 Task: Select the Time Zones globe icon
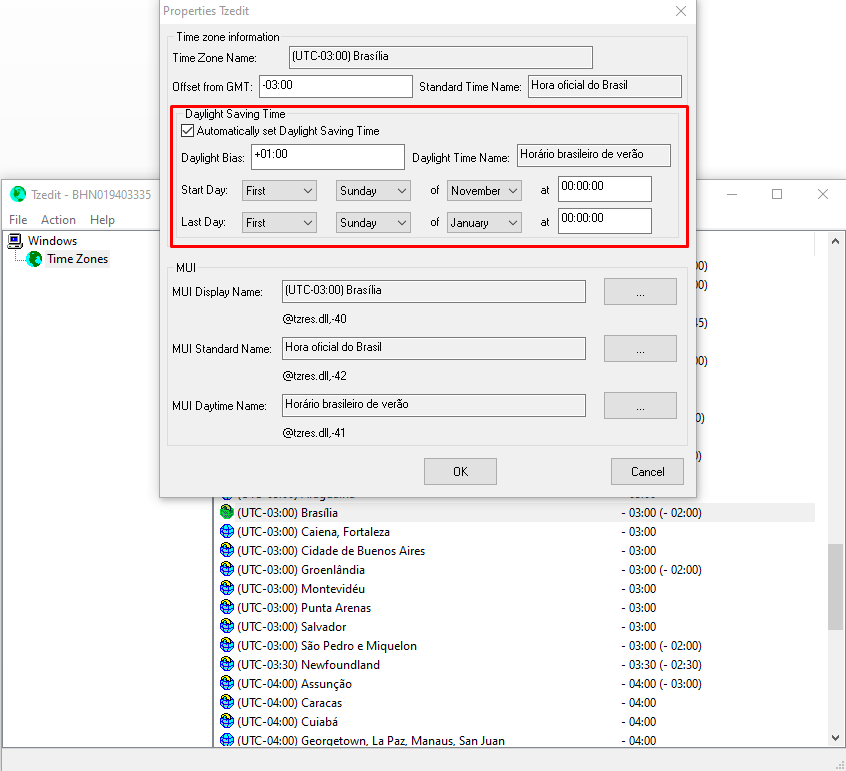tap(35, 259)
